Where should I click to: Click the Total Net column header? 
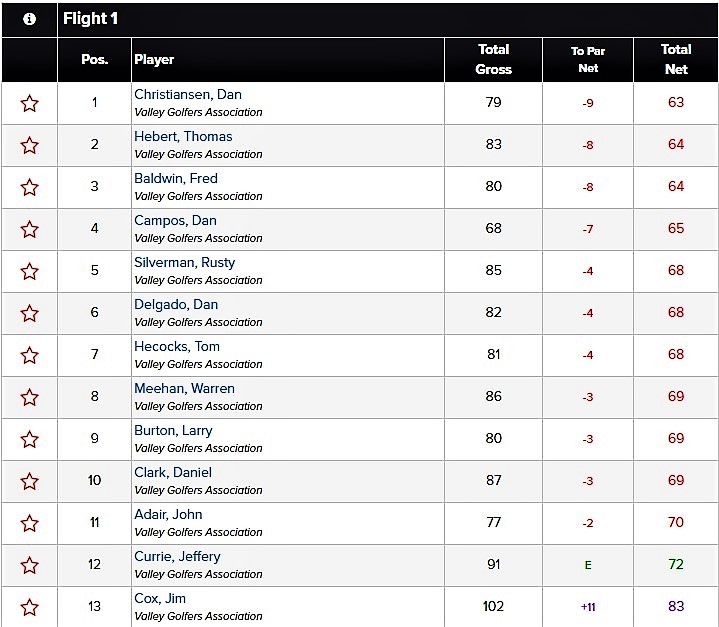pos(676,60)
